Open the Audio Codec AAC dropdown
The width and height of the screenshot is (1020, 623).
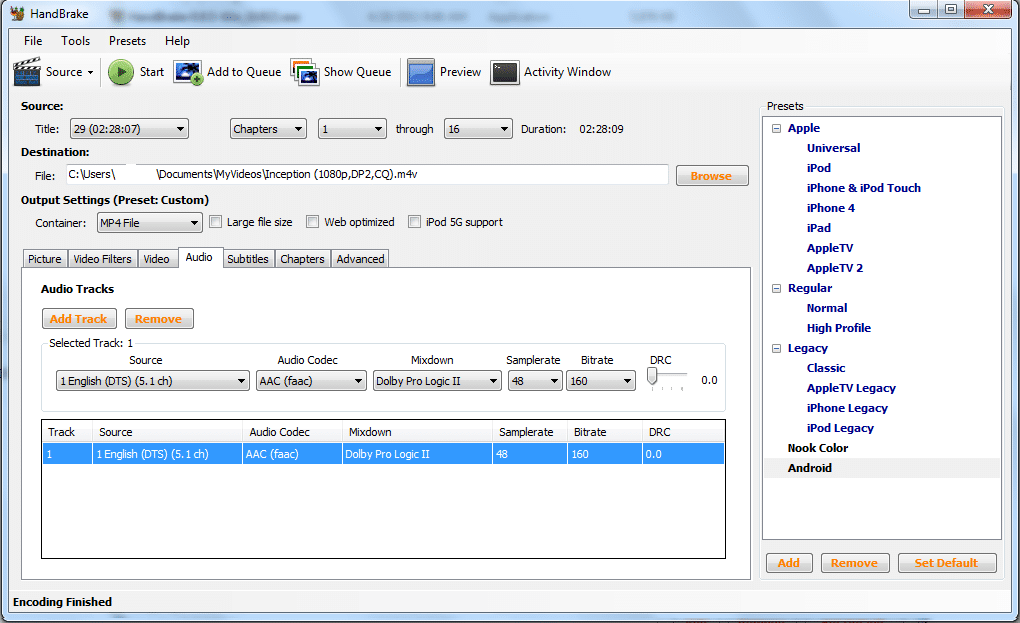click(311, 380)
